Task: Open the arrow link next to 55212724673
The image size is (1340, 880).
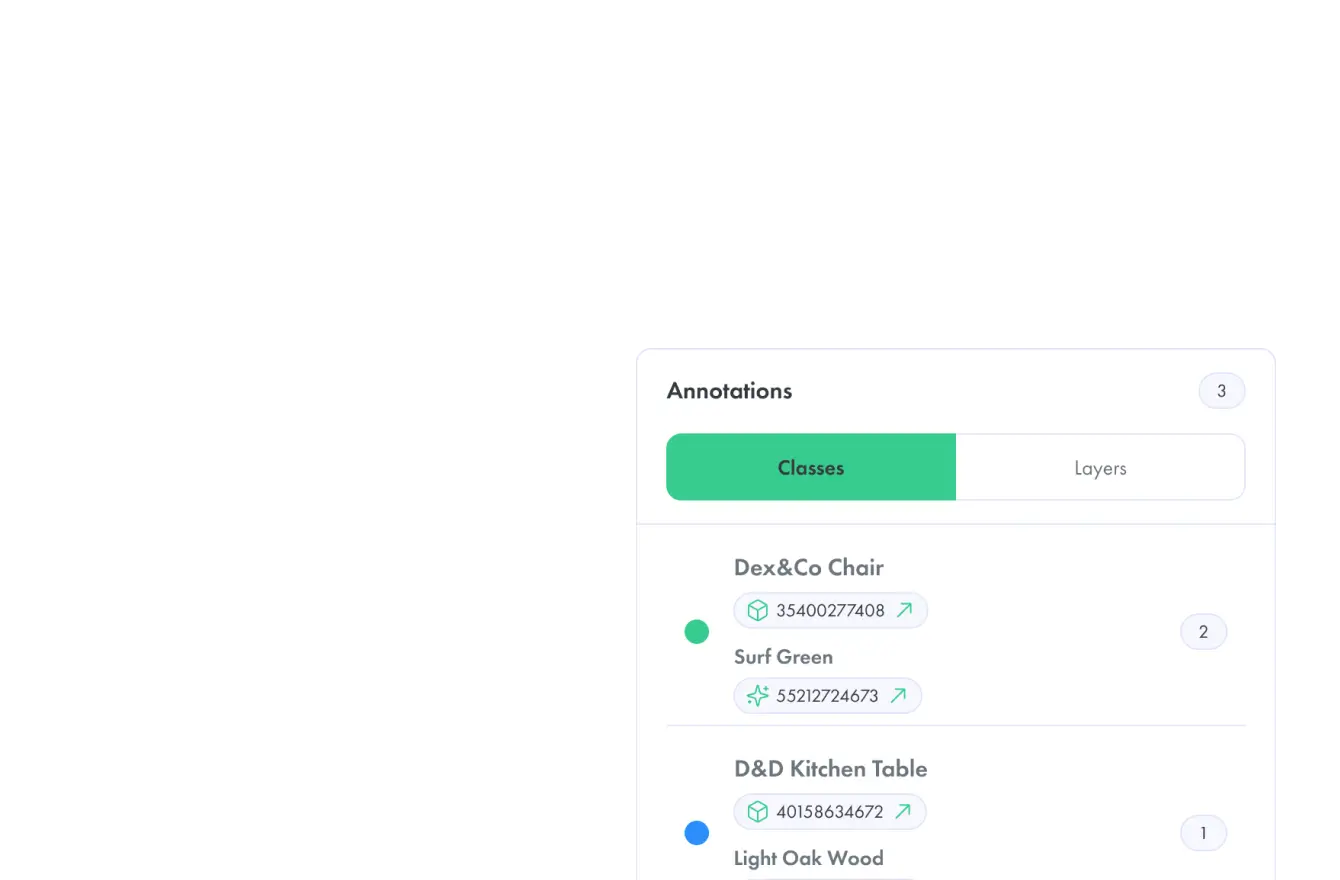Action: (x=898, y=695)
